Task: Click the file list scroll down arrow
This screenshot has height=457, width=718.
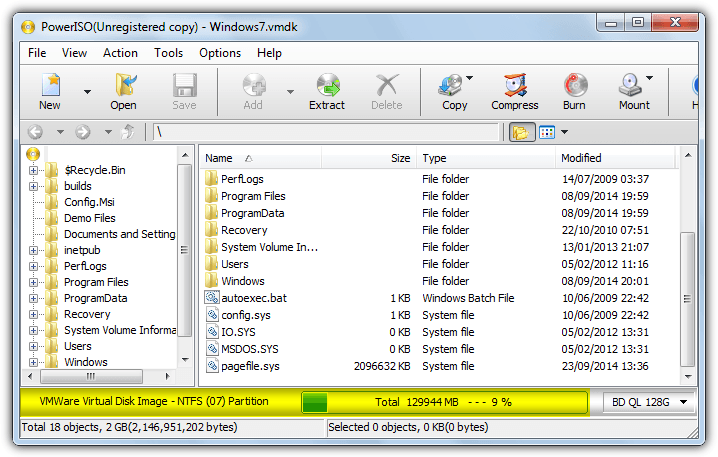Action: point(688,377)
